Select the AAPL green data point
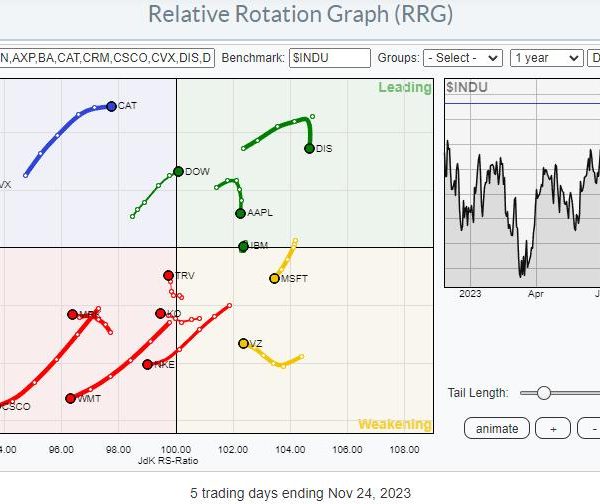Image resolution: width=600 pixels, height=504 pixels. 240,213
